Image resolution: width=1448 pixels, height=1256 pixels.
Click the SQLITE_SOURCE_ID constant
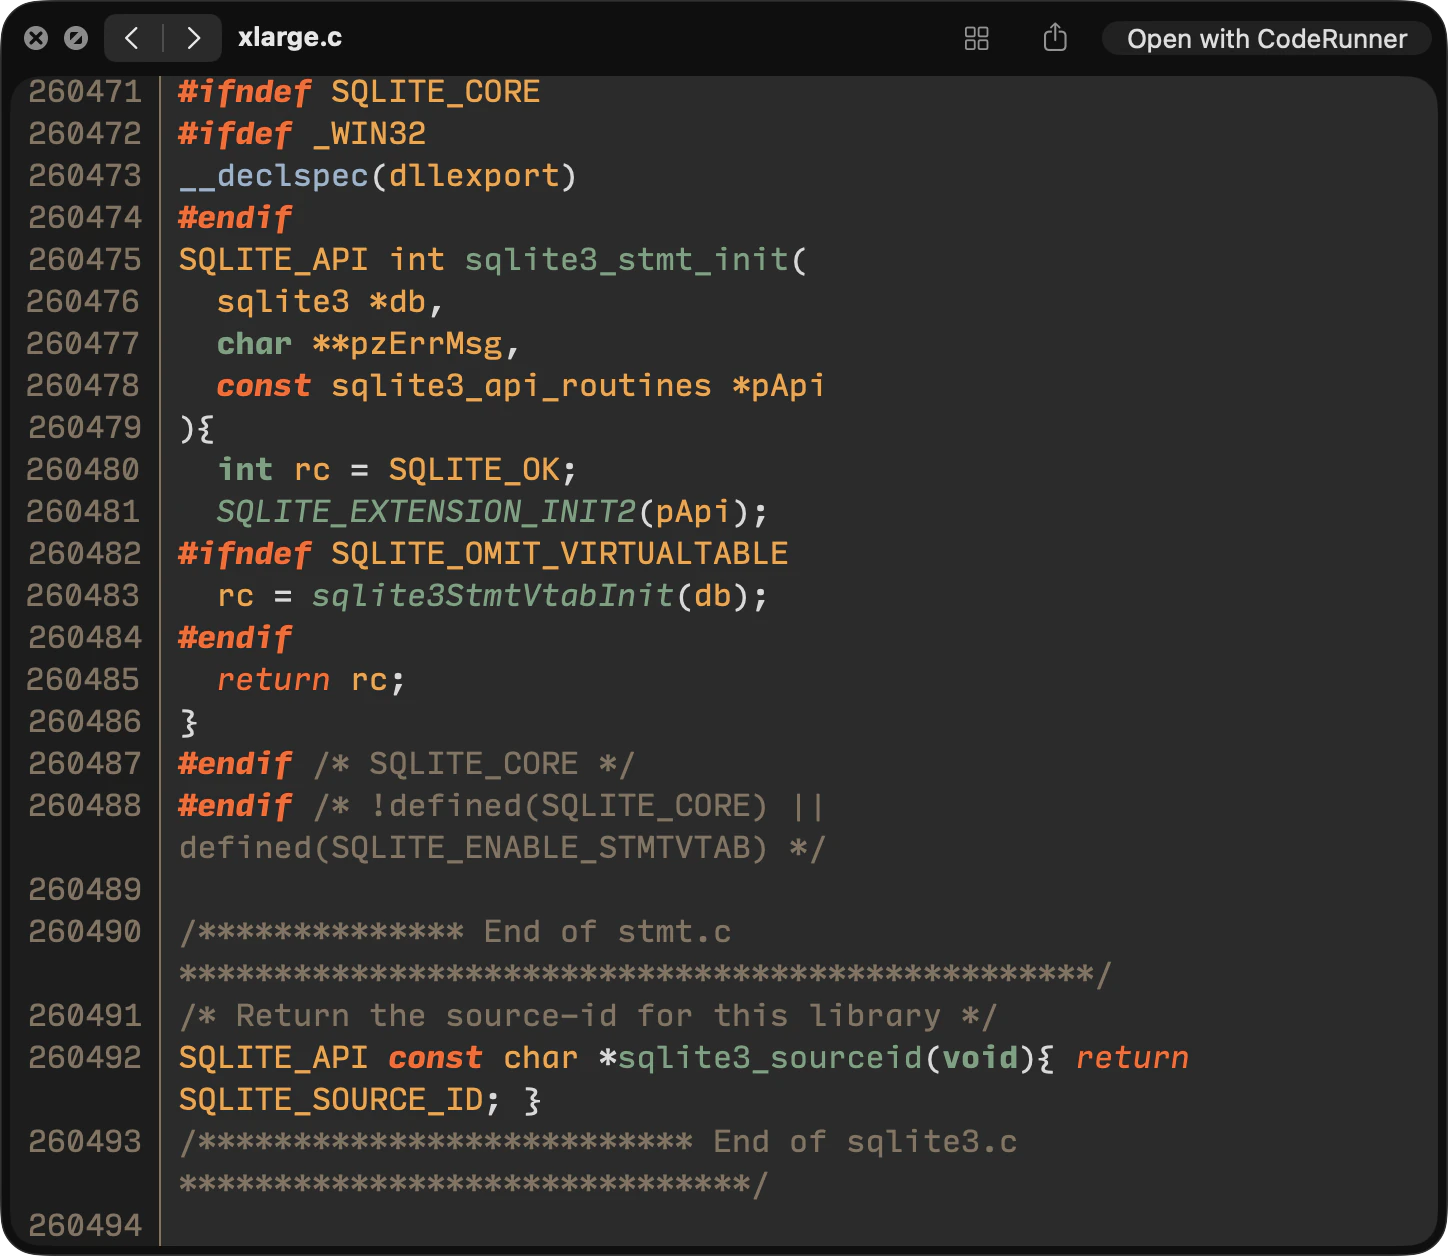[331, 1100]
